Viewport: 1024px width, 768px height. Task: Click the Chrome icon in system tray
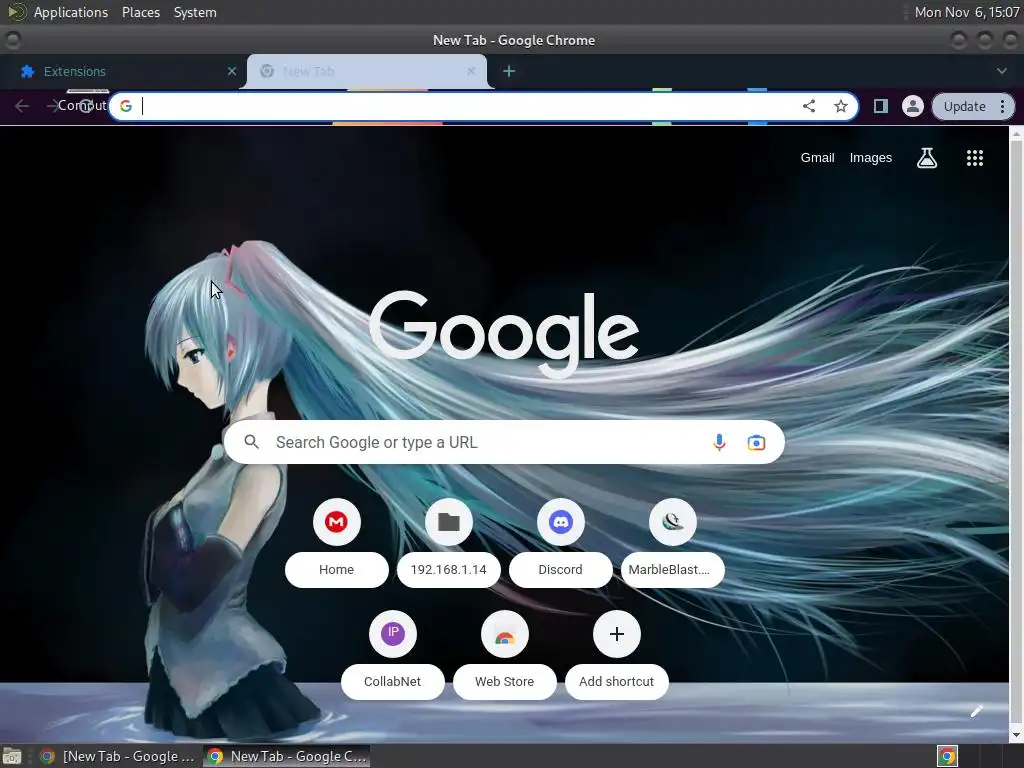click(947, 756)
